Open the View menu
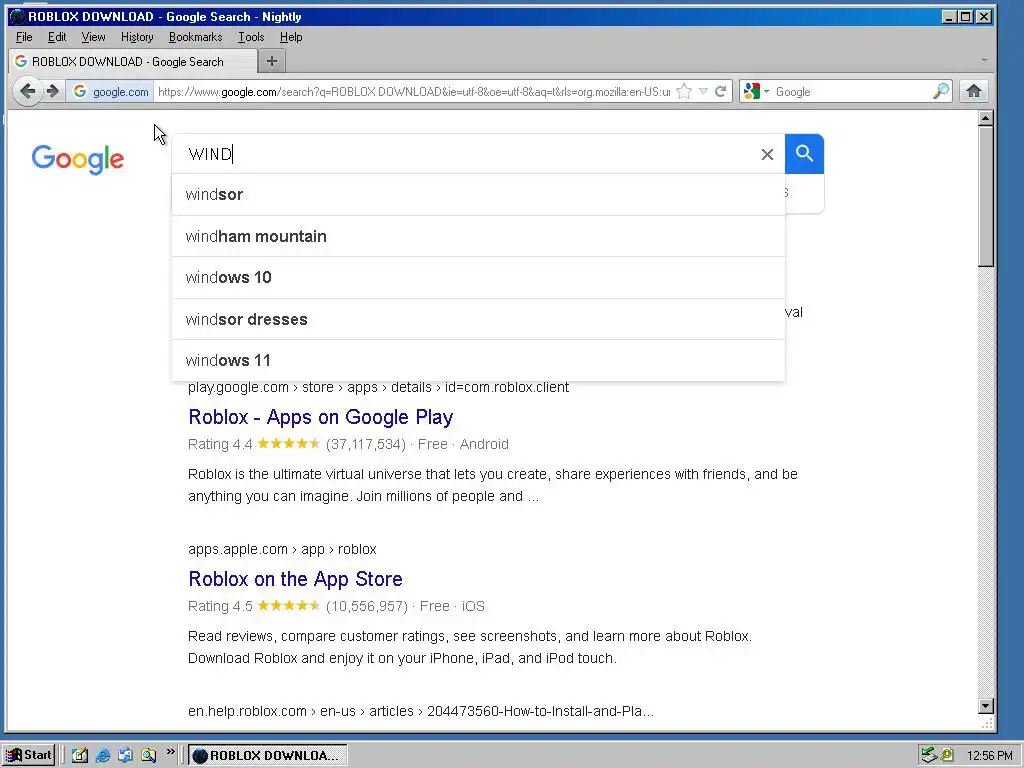1024x768 pixels. click(93, 37)
